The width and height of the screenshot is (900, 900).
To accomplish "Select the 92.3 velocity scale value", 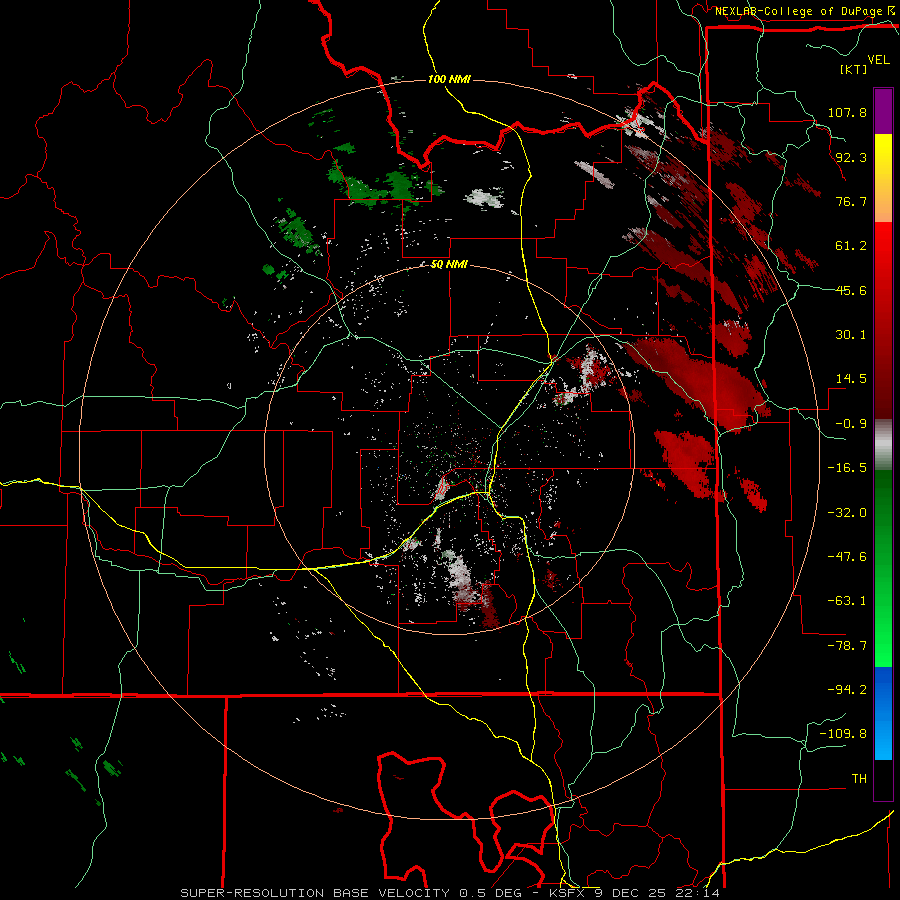I will point(851,157).
